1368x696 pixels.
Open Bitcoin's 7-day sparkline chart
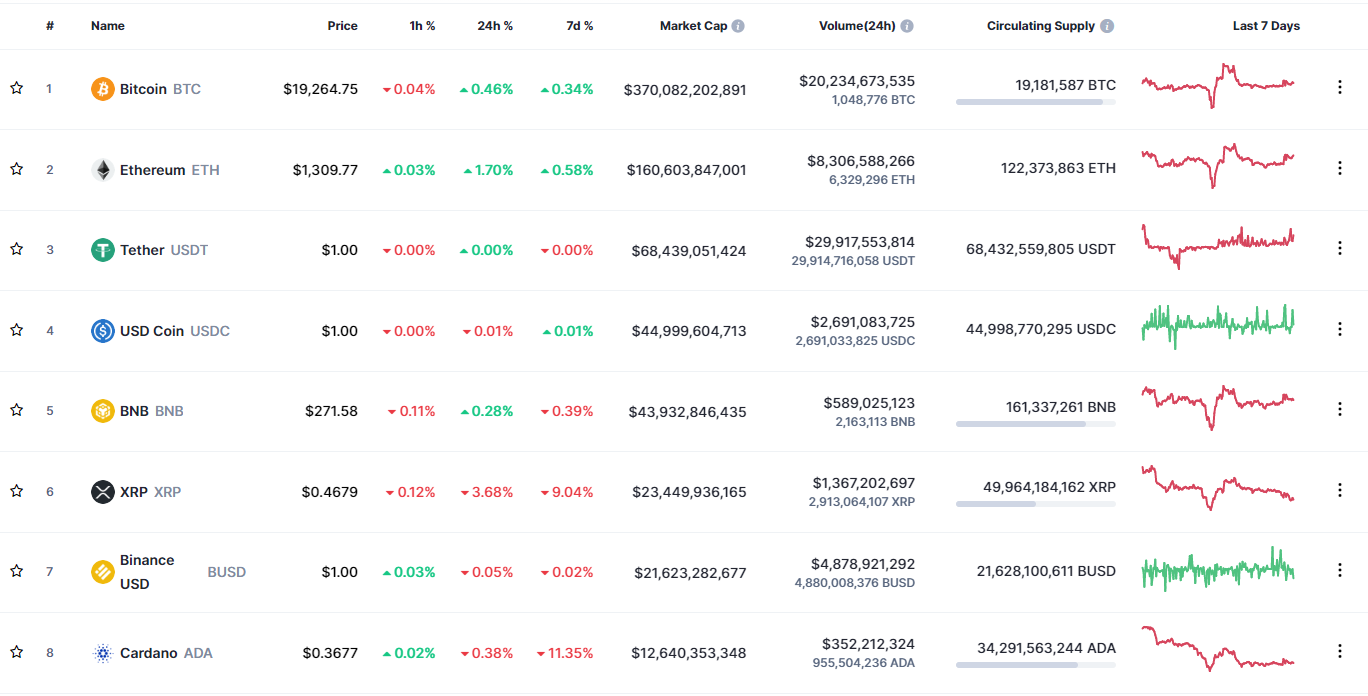pyautogui.click(x=1218, y=86)
